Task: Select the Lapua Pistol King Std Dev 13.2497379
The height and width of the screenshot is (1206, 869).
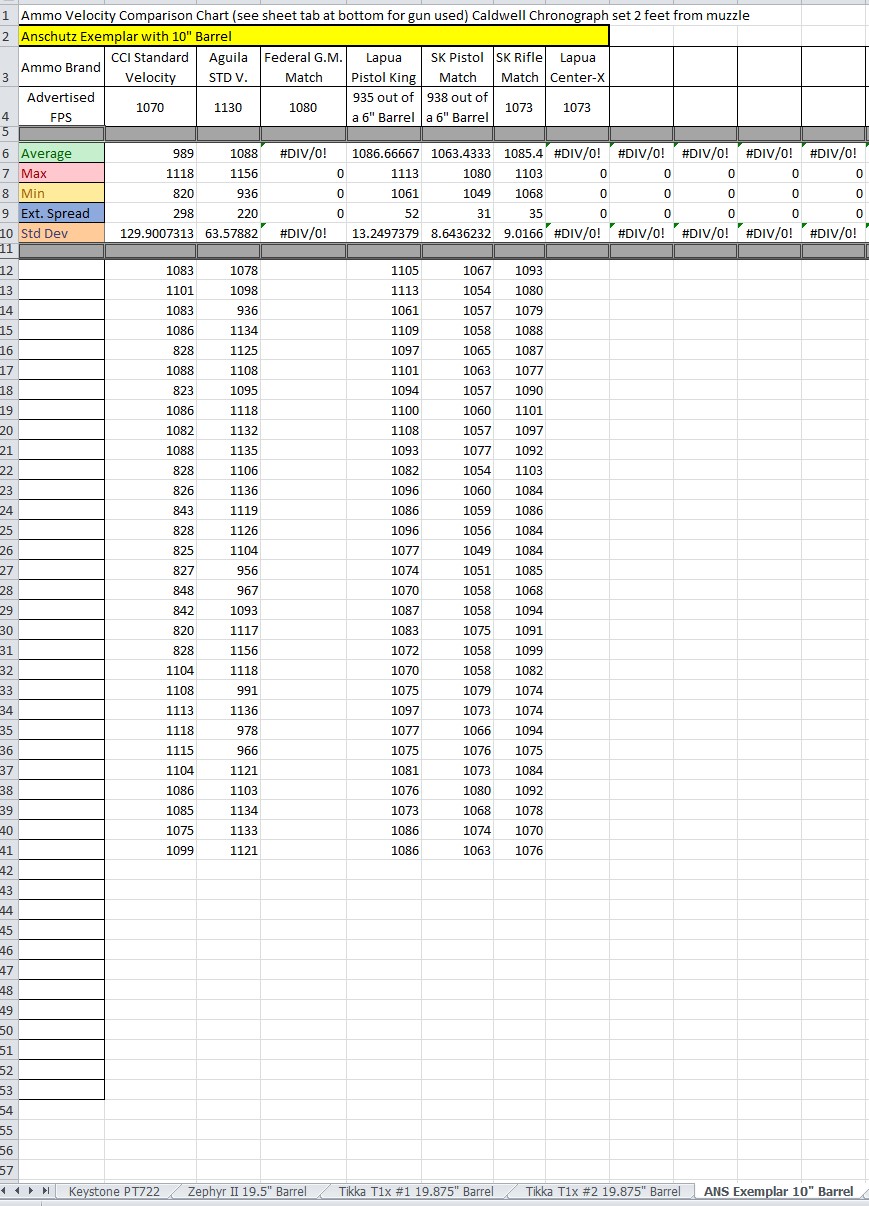Action: (384, 233)
